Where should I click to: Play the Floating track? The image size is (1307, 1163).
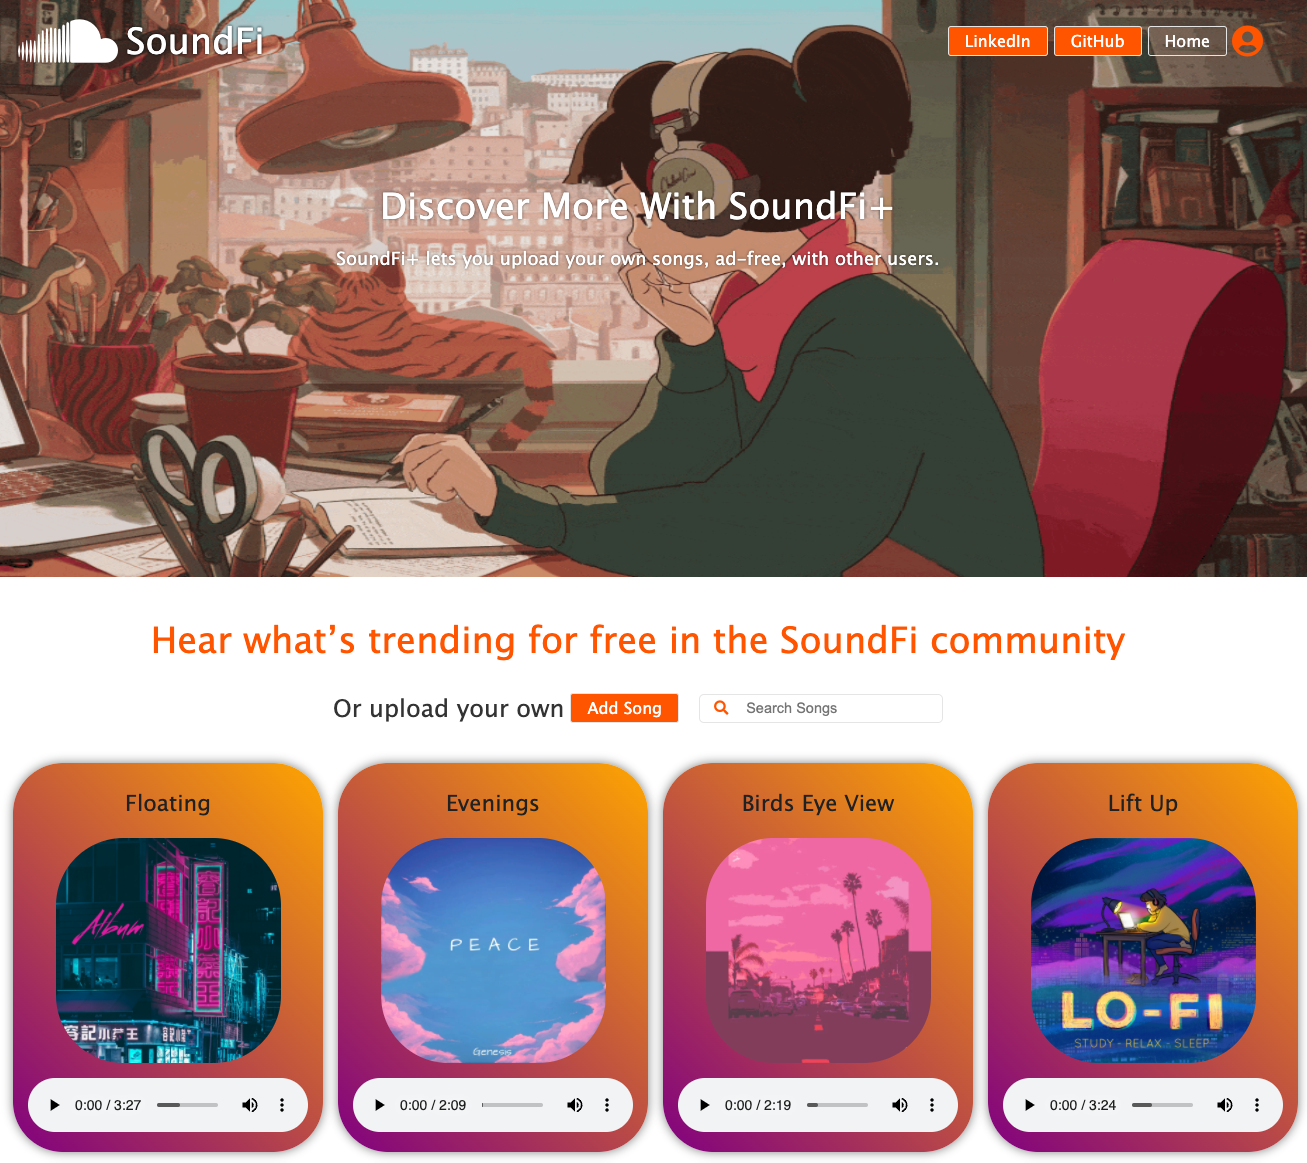coord(55,1105)
